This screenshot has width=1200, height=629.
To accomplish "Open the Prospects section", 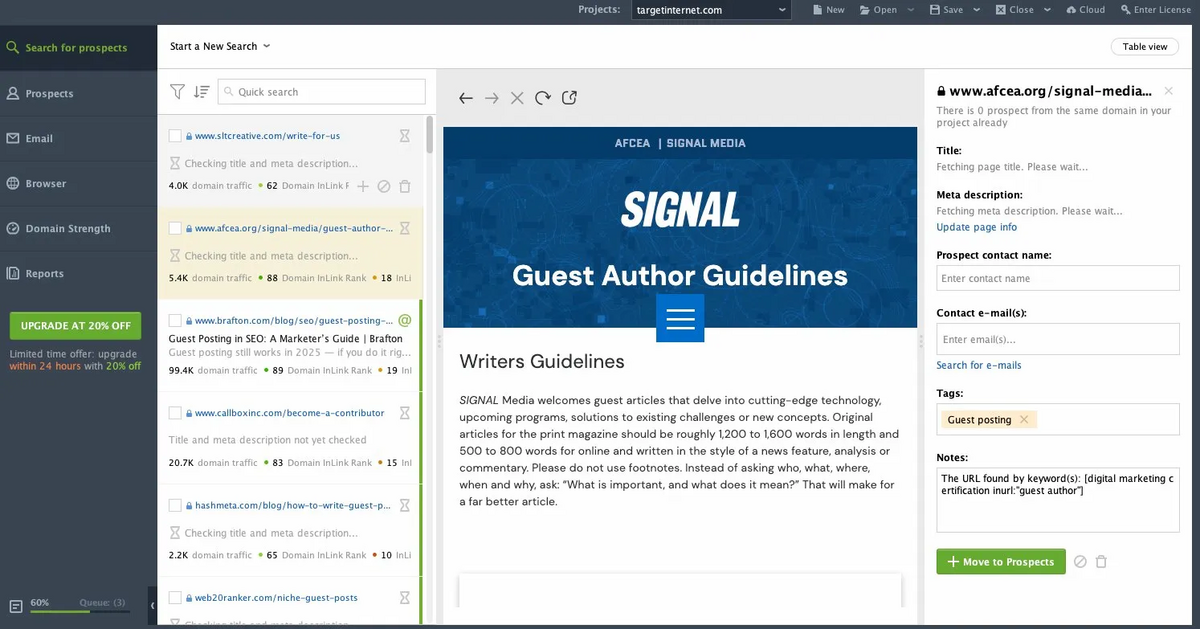I will tap(78, 93).
